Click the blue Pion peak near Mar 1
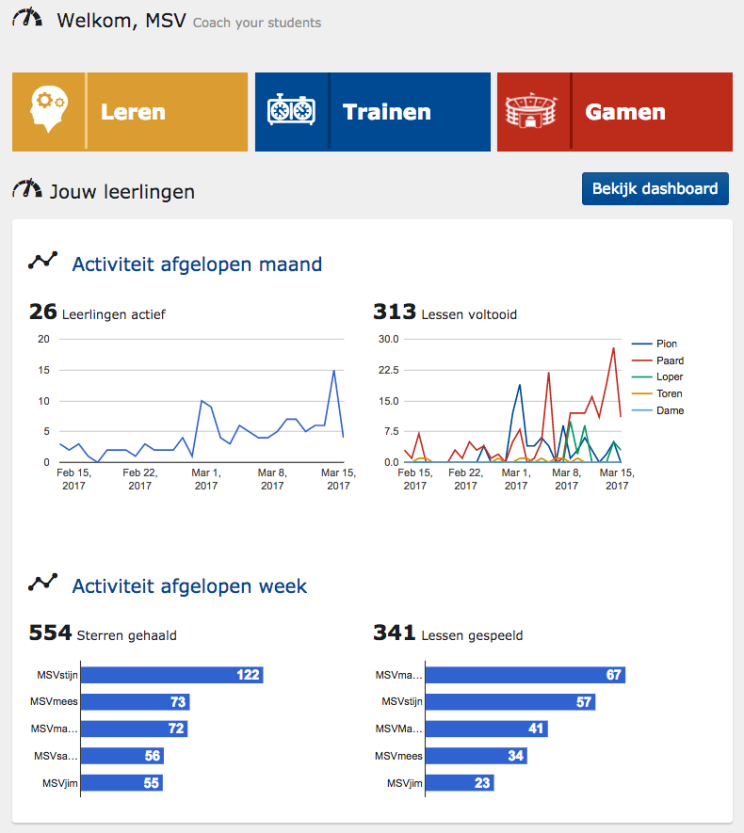744x833 pixels. click(519, 385)
